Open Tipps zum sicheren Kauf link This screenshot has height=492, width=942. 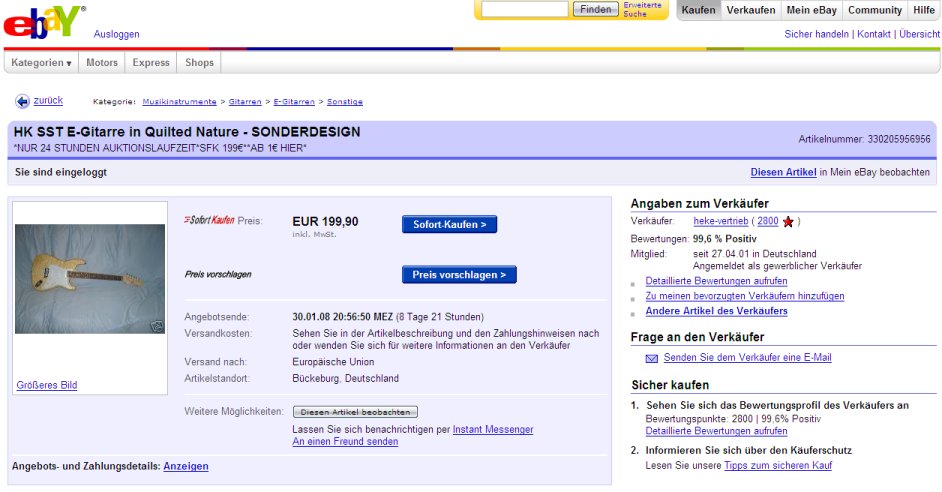[778, 466]
